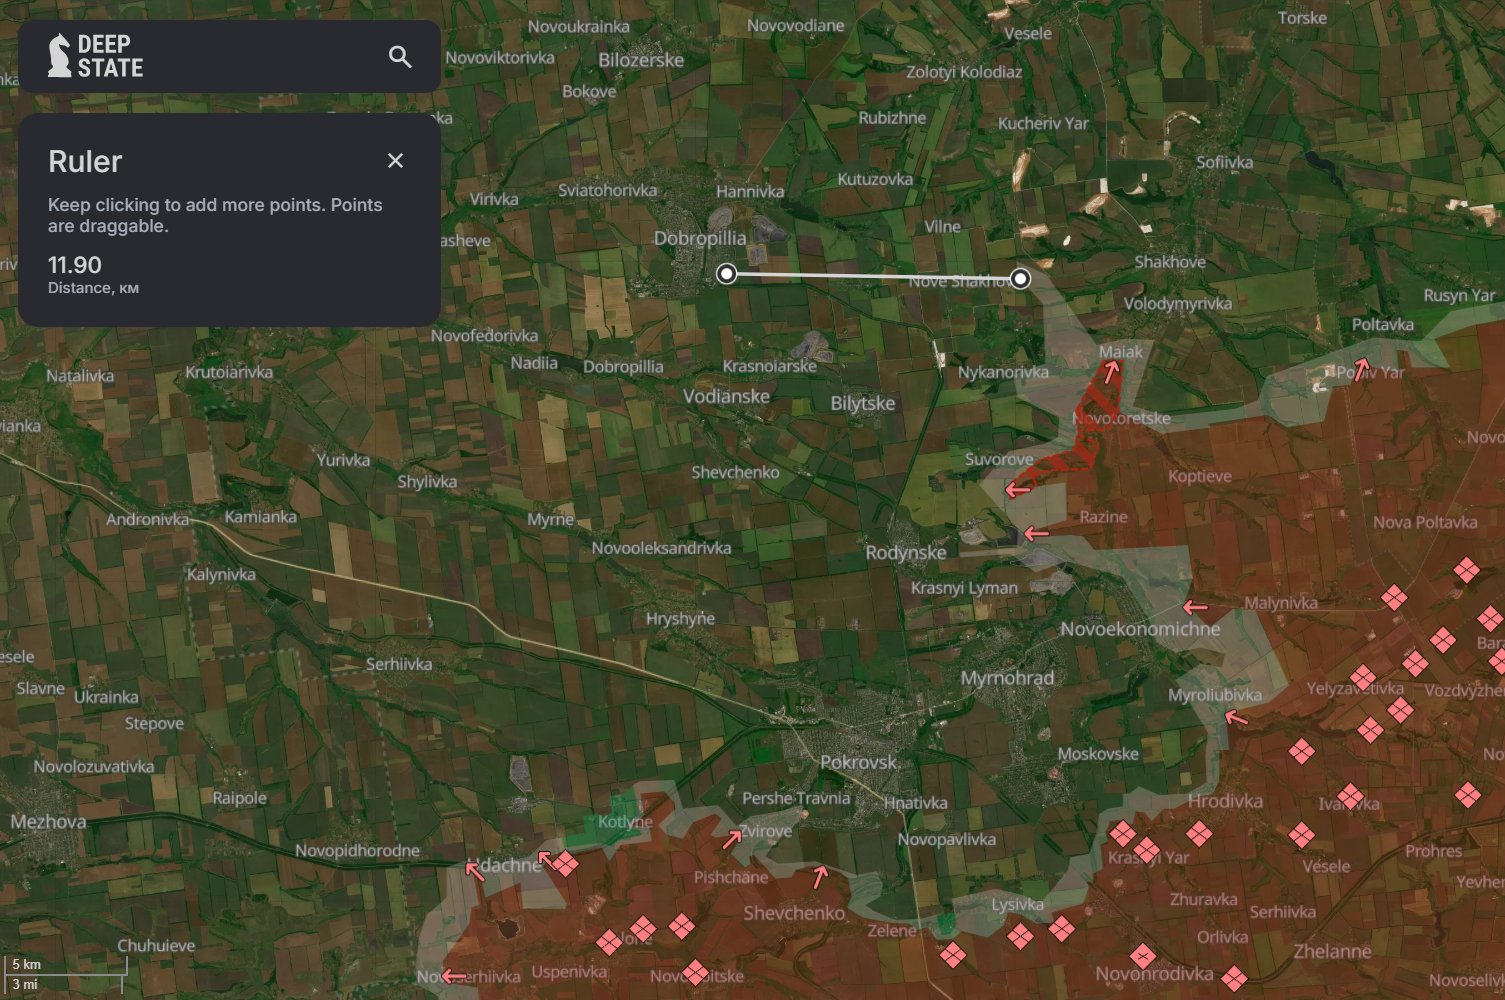
Task: Click the Serhiivka label near Hryshyne
Action: pyautogui.click(x=399, y=664)
